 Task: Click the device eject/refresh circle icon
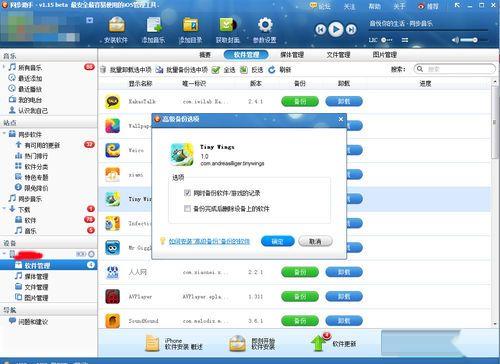91,254
